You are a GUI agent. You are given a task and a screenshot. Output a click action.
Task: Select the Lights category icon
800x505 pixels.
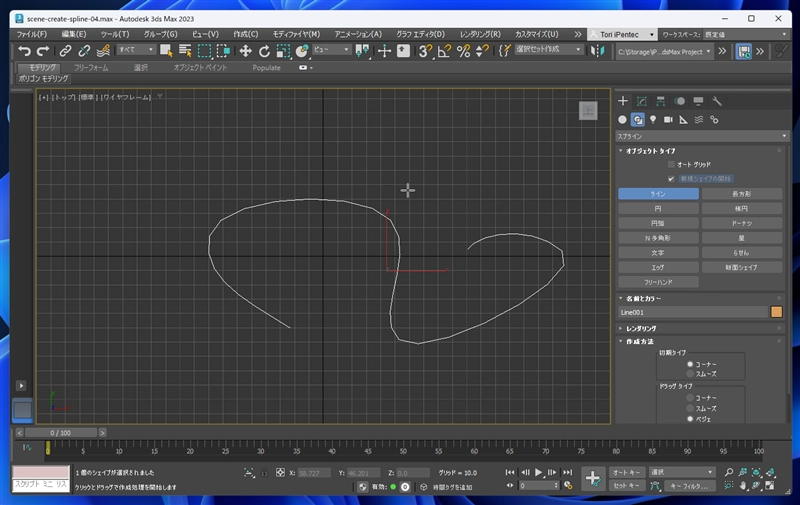(653, 119)
